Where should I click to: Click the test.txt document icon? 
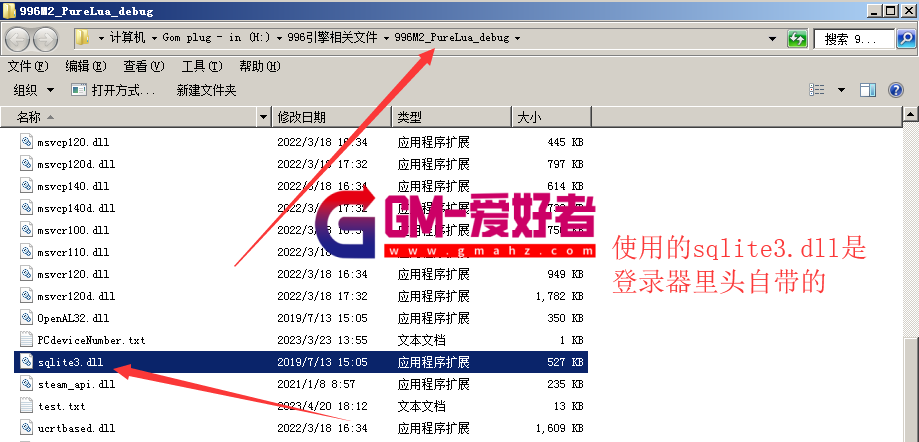tap(26, 406)
